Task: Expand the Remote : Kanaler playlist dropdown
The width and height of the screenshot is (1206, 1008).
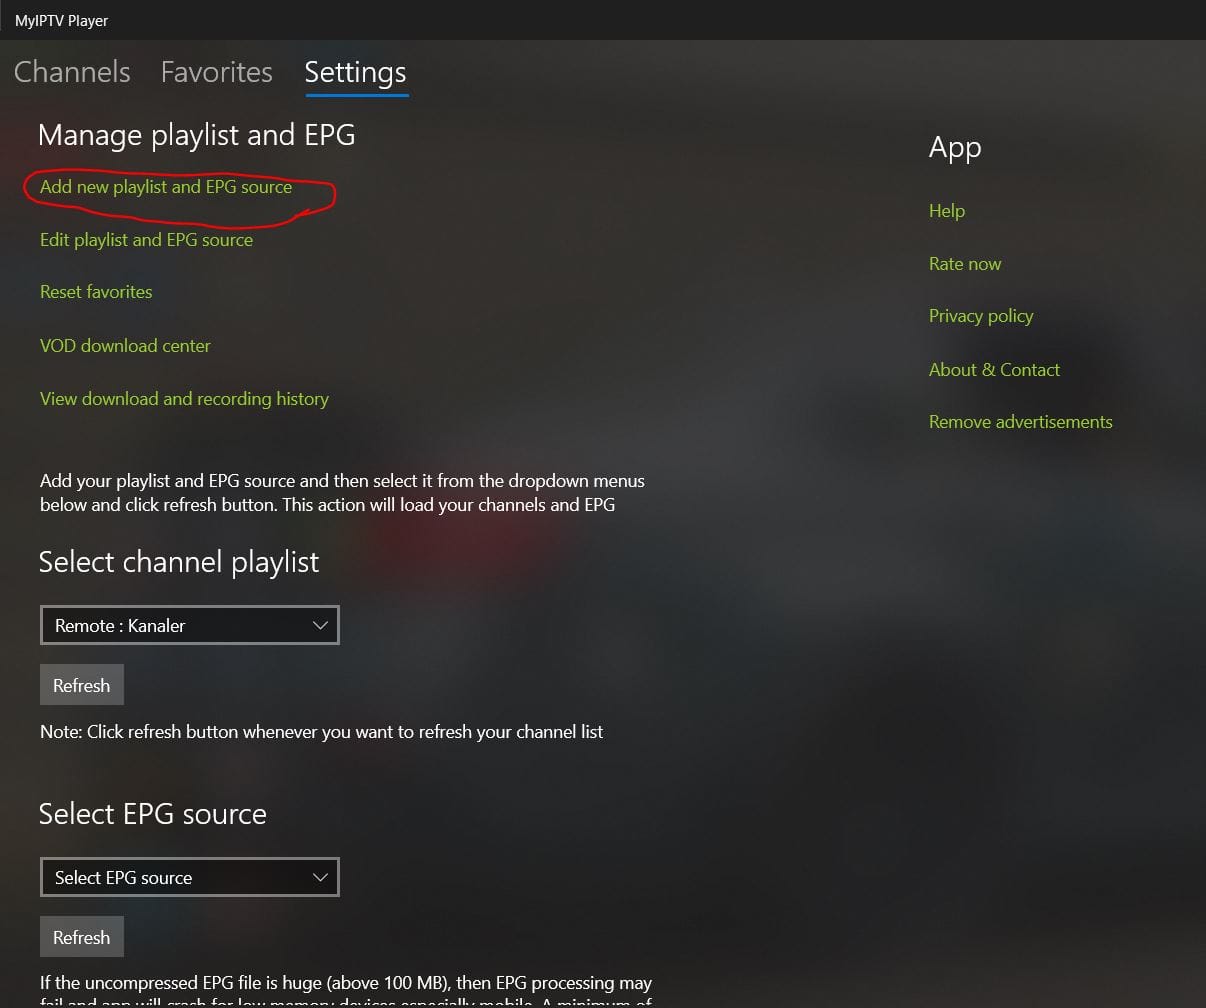Action: (190, 625)
